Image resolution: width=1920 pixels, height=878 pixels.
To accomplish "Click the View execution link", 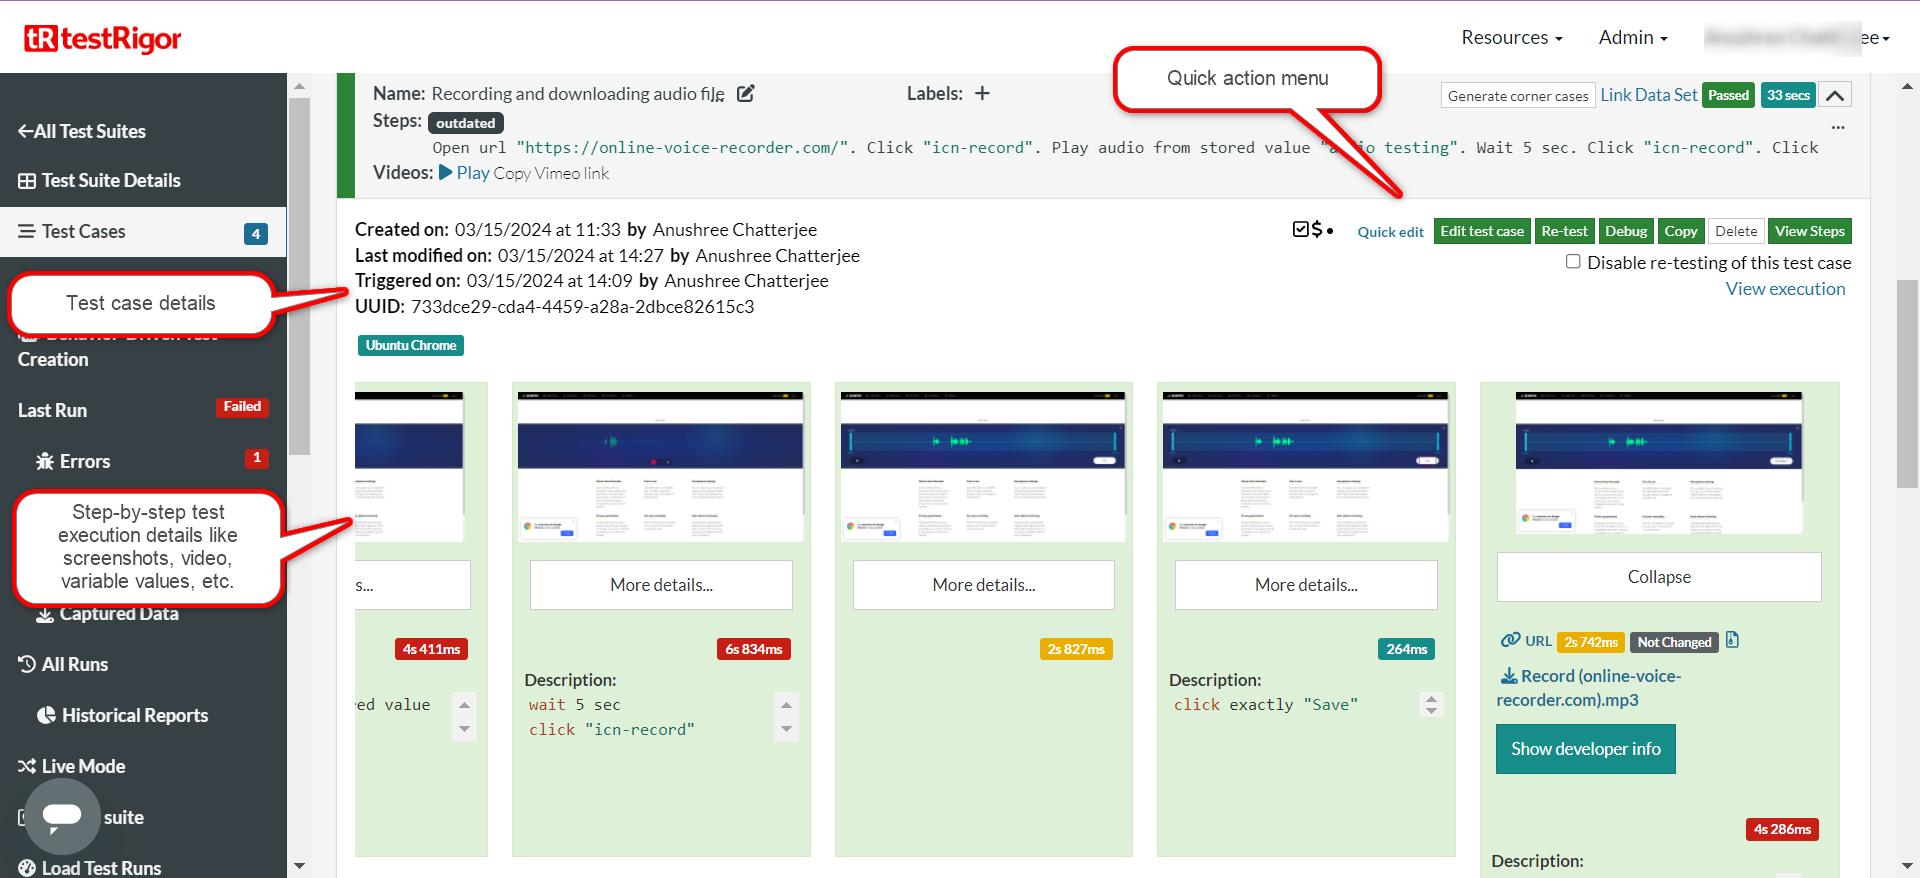I will pos(1785,289).
